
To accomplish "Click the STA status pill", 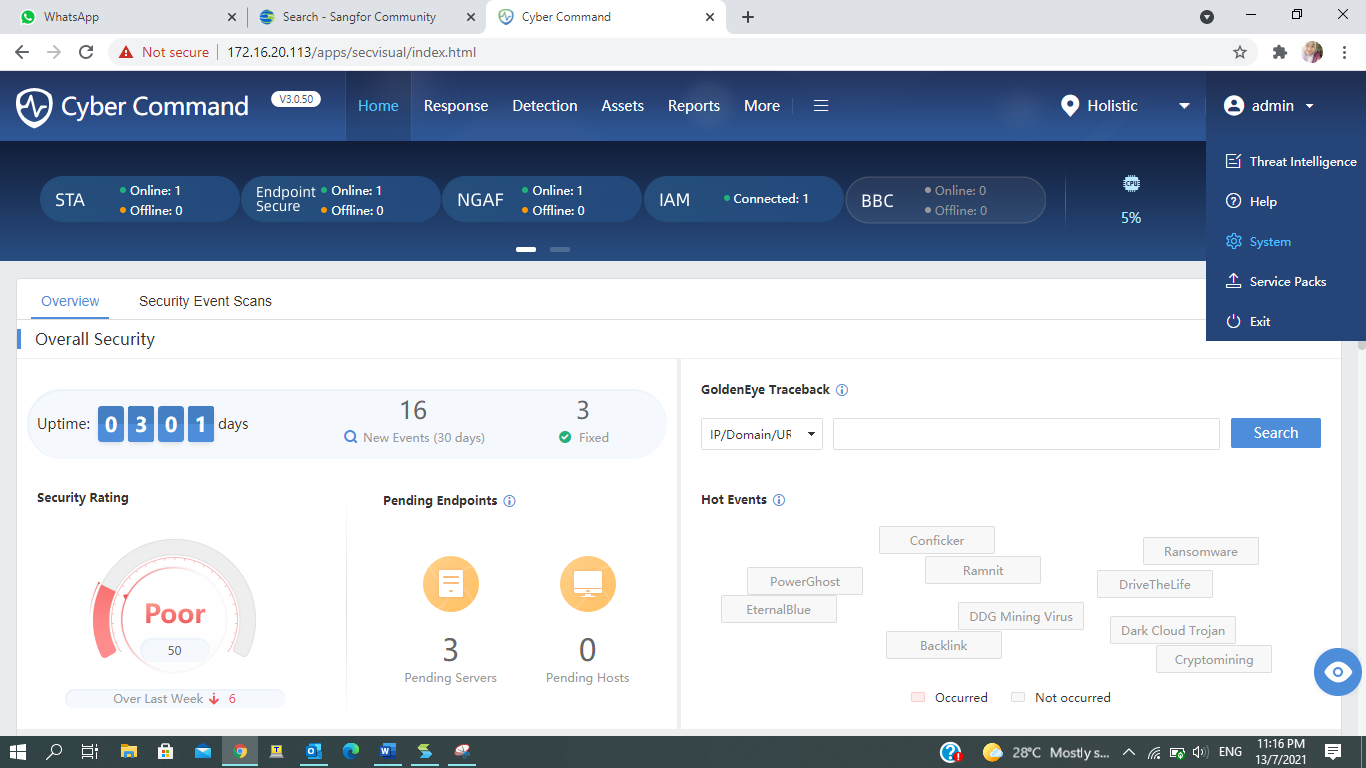I will [139, 200].
